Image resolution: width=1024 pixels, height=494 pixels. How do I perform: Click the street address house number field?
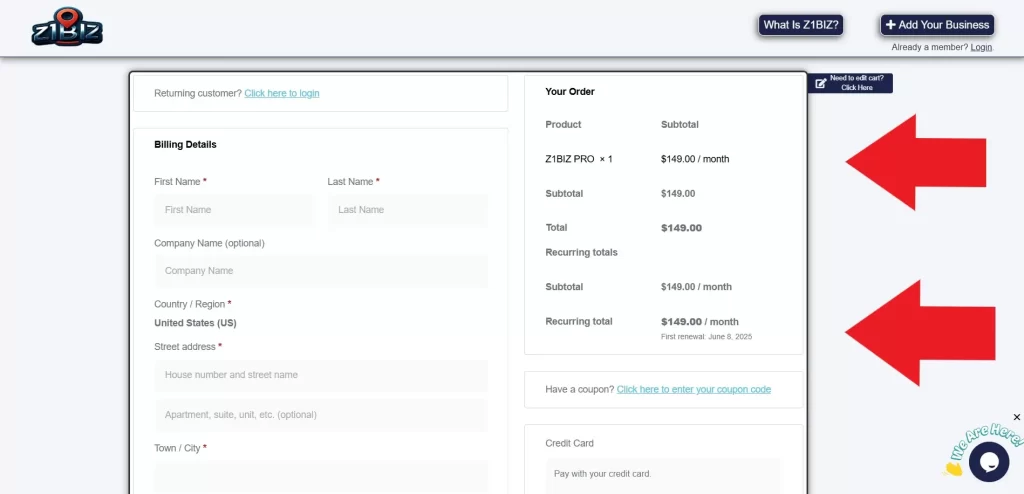point(321,375)
